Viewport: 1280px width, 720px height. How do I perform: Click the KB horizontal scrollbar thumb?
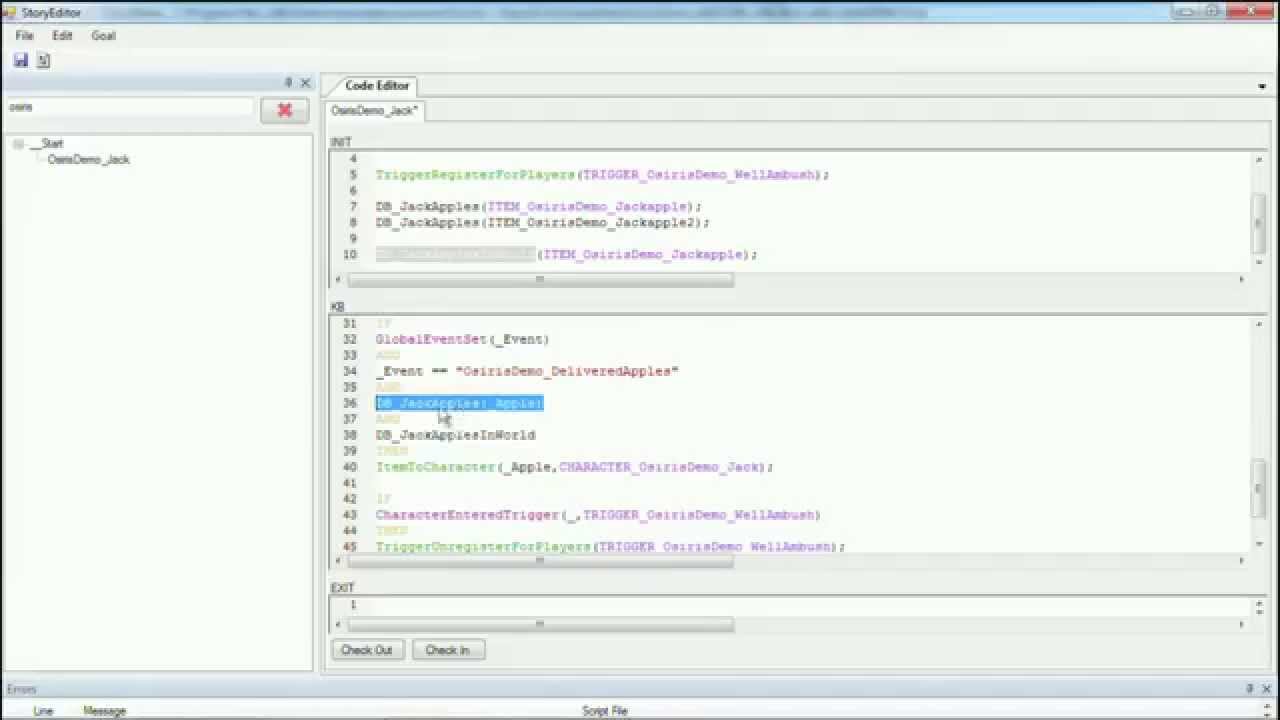pos(540,561)
